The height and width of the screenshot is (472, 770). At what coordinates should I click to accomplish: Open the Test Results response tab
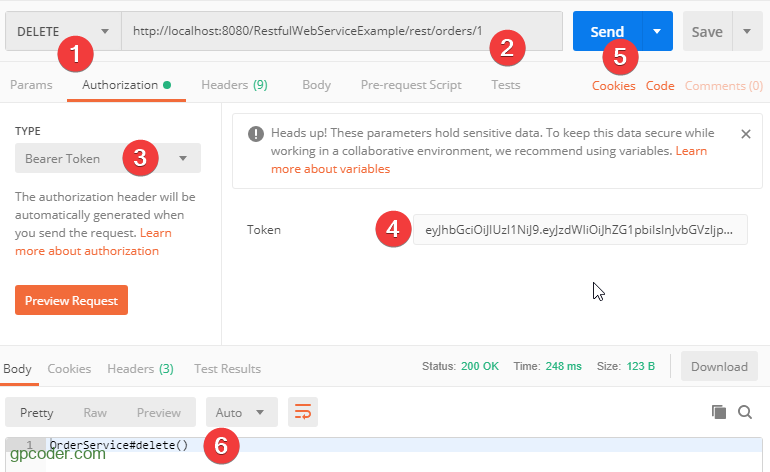[x=227, y=368]
